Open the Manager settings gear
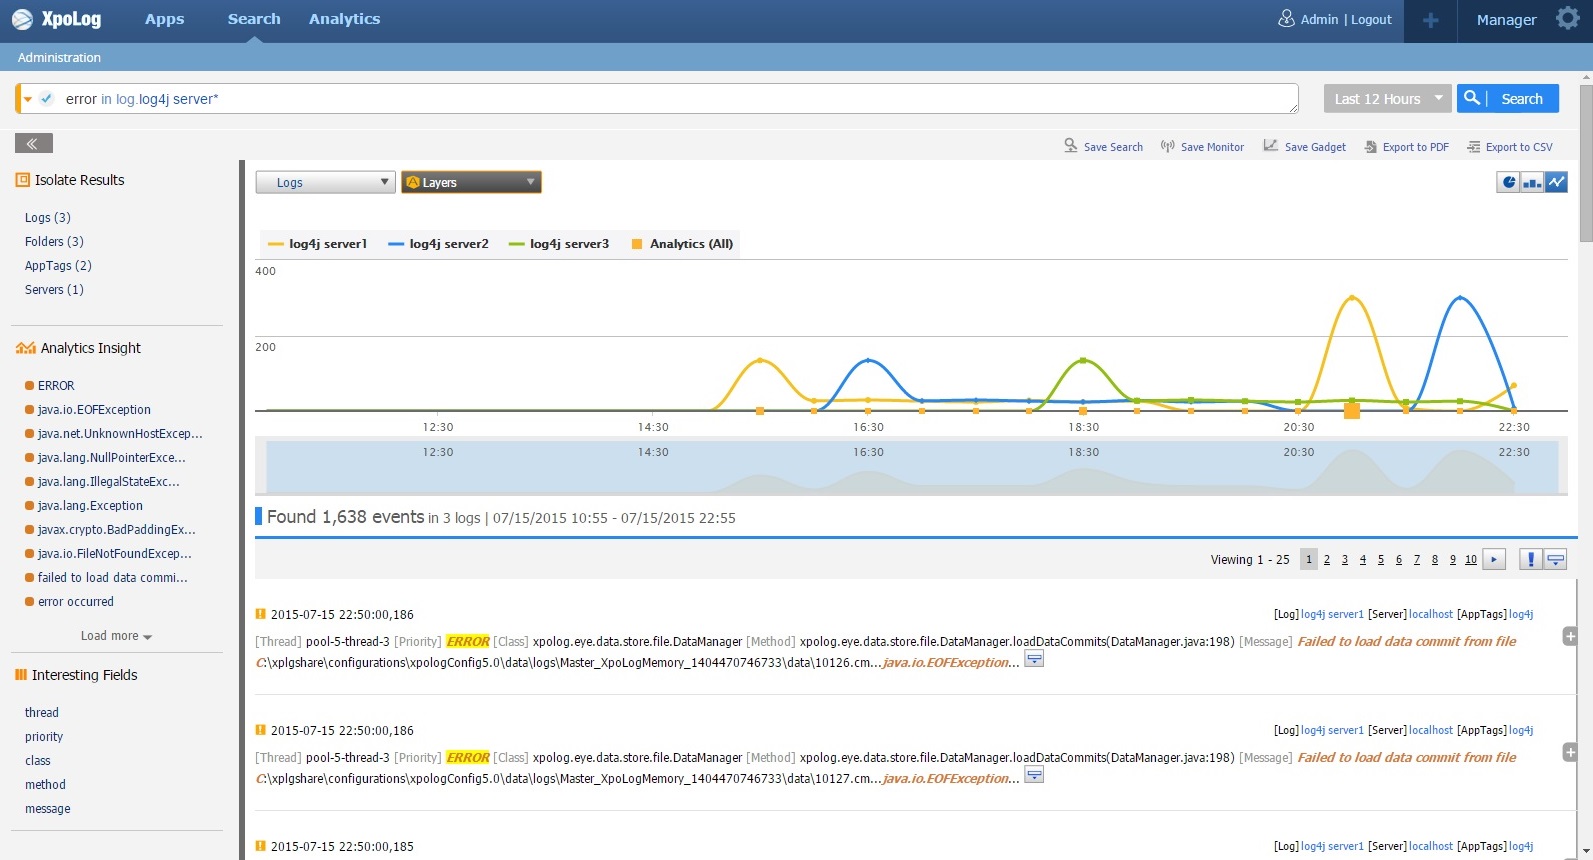The width and height of the screenshot is (1593, 860). pos(1567,19)
